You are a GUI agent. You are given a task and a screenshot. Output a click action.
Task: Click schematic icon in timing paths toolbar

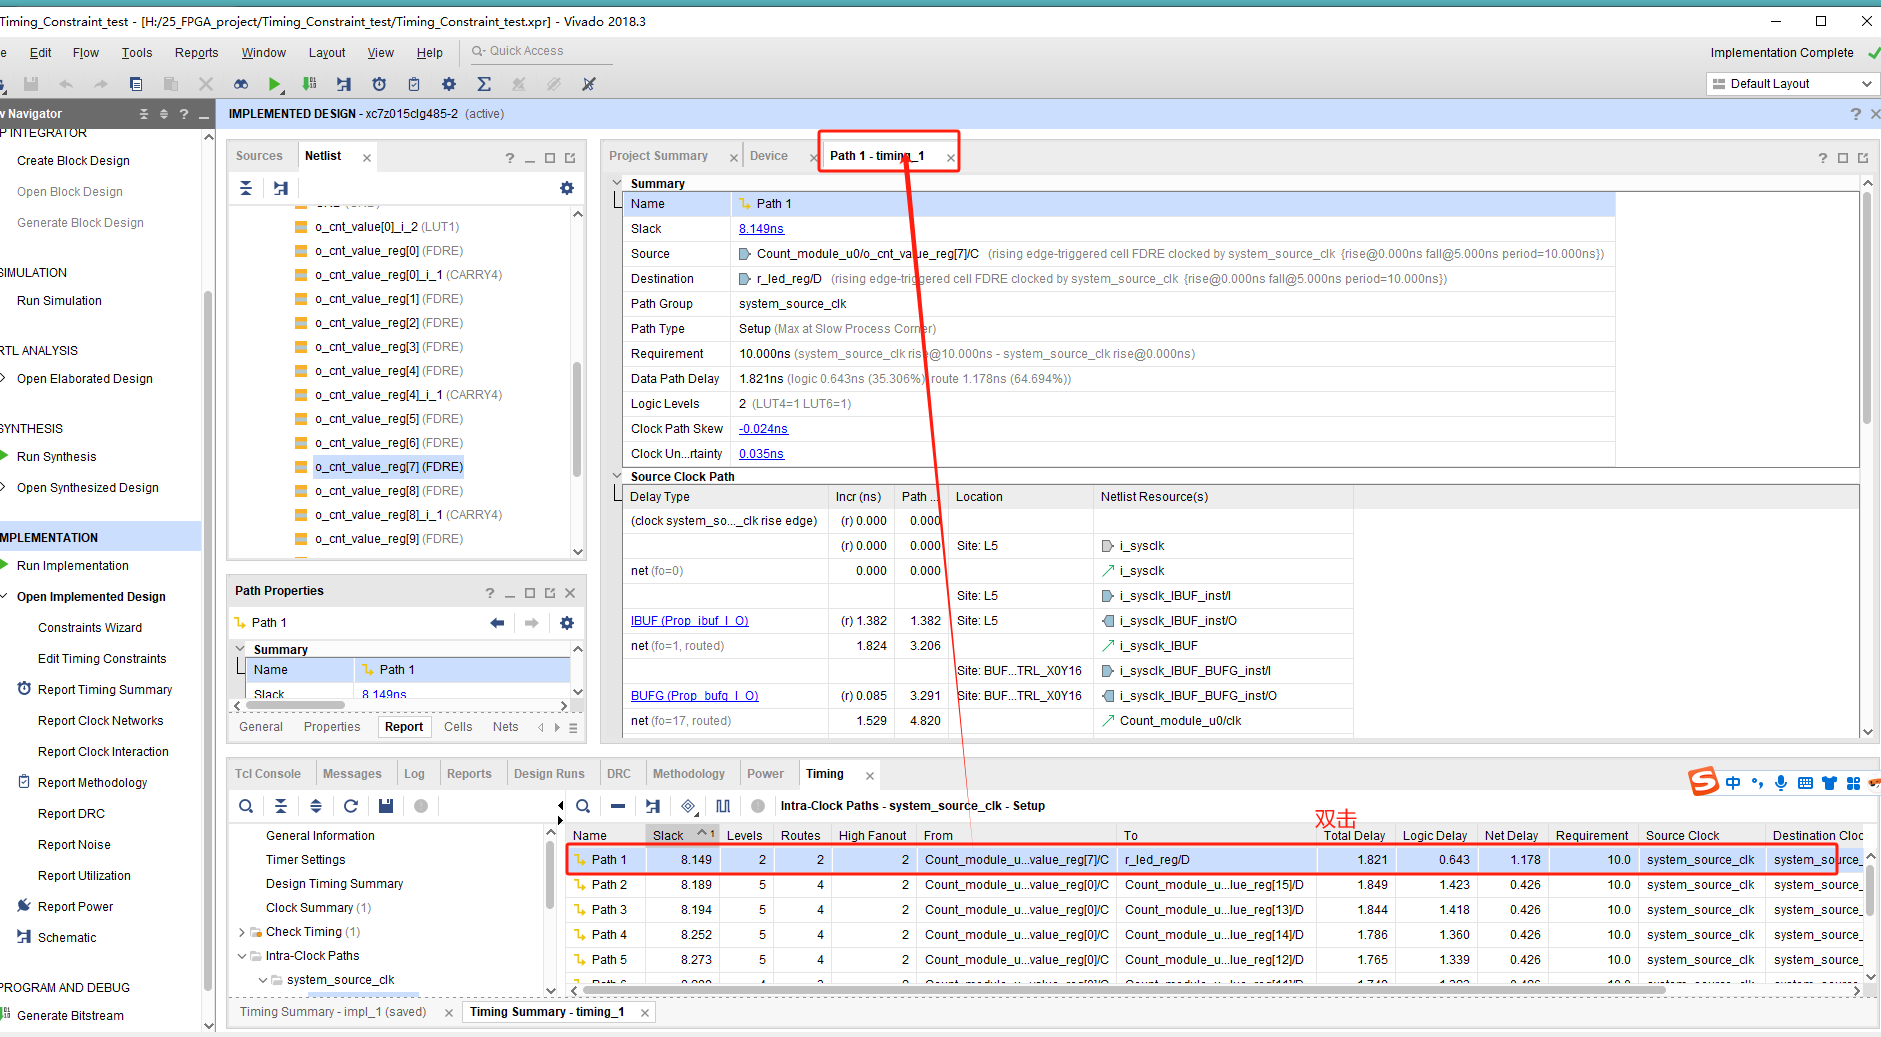click(653, 806)
